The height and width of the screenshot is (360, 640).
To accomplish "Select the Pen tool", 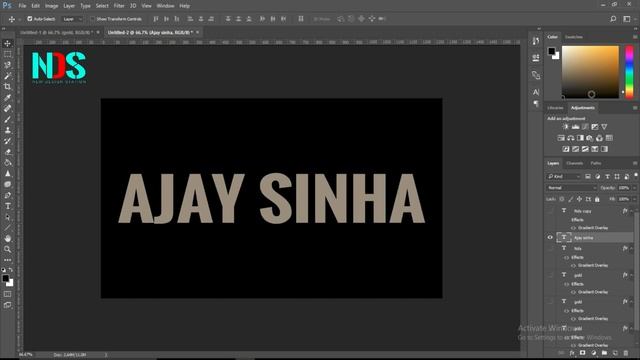I will pos(7,195).
